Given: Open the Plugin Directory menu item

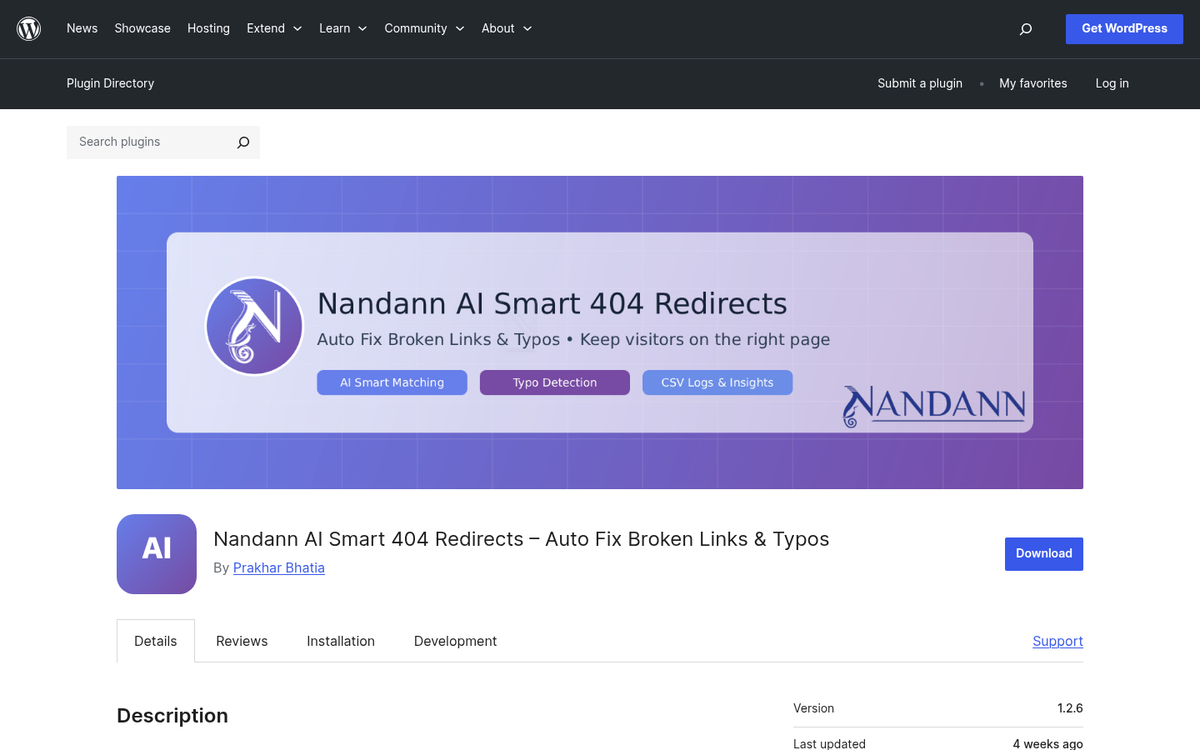Looking at the screenshot, I should tap(110, 84).
